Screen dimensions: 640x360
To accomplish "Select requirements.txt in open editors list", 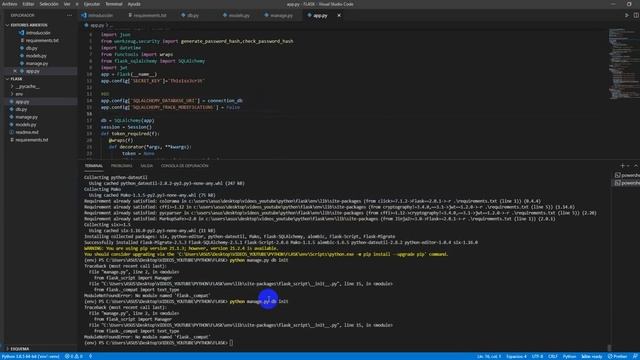I will 42,40.
